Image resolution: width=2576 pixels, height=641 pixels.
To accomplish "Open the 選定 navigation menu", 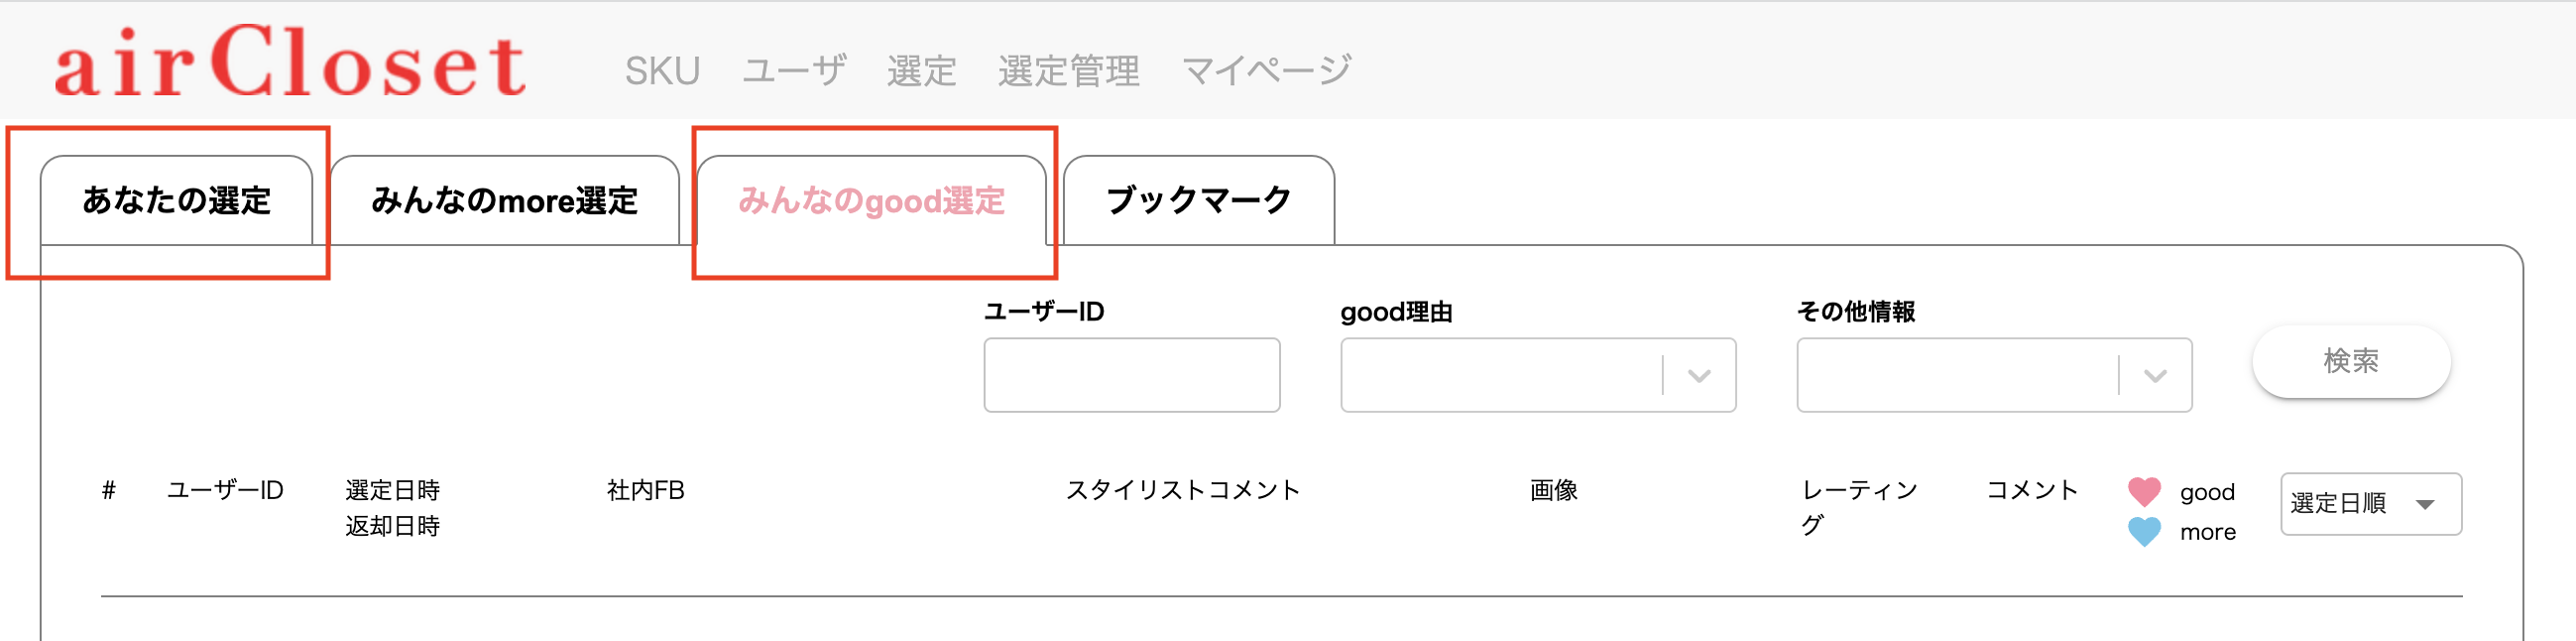I will point(921,71).
